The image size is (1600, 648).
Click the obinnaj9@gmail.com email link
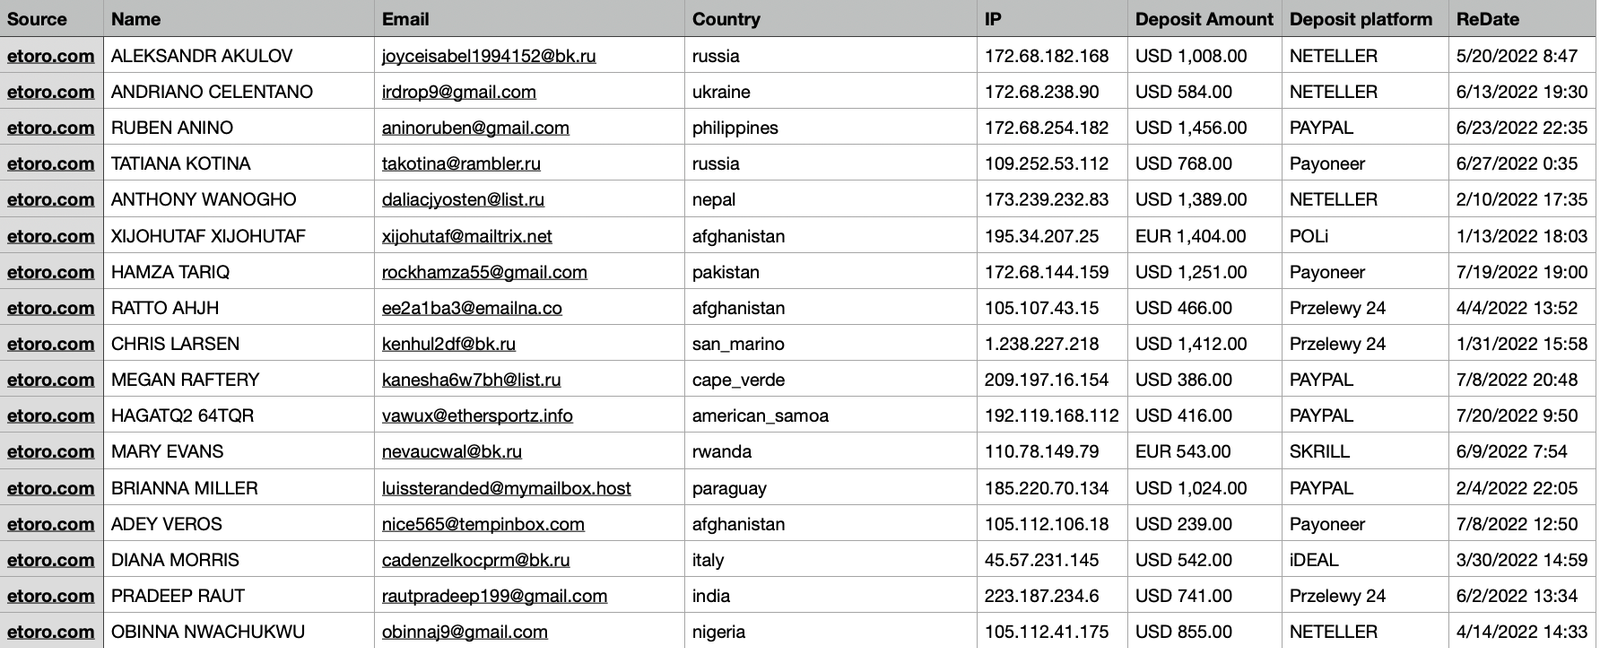pos(464,632)
